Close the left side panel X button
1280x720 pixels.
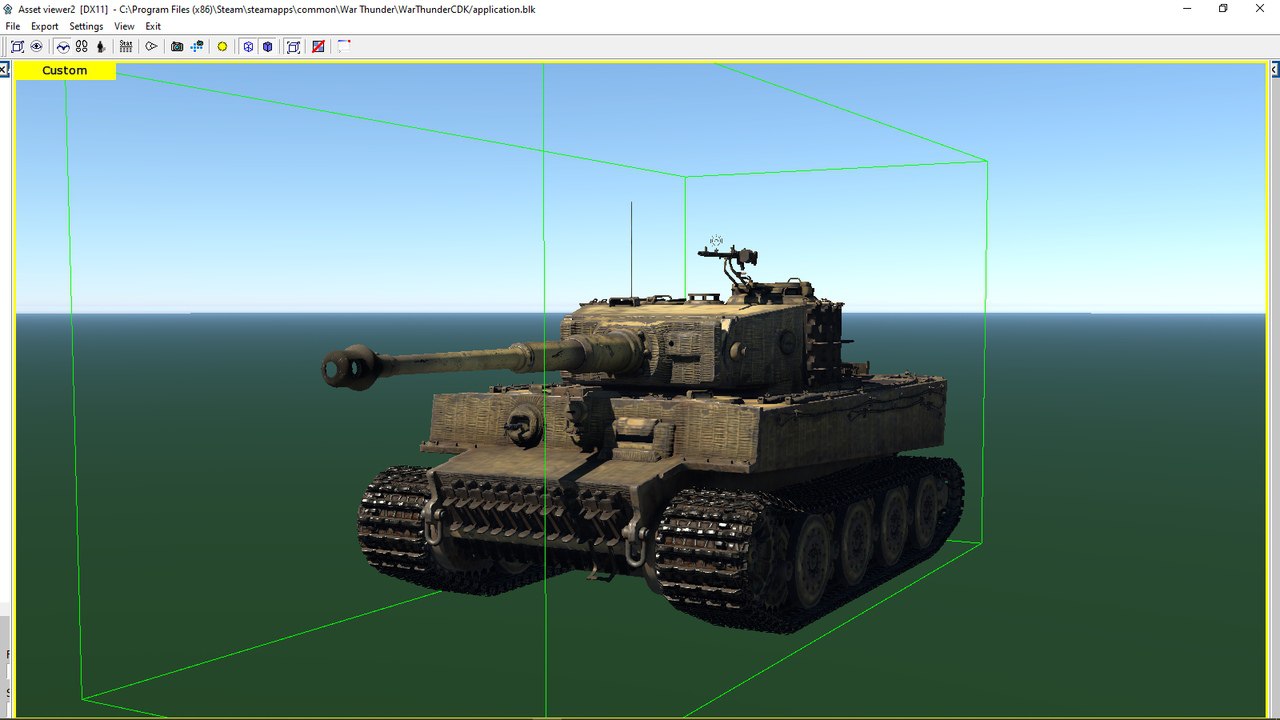[4, 70]
